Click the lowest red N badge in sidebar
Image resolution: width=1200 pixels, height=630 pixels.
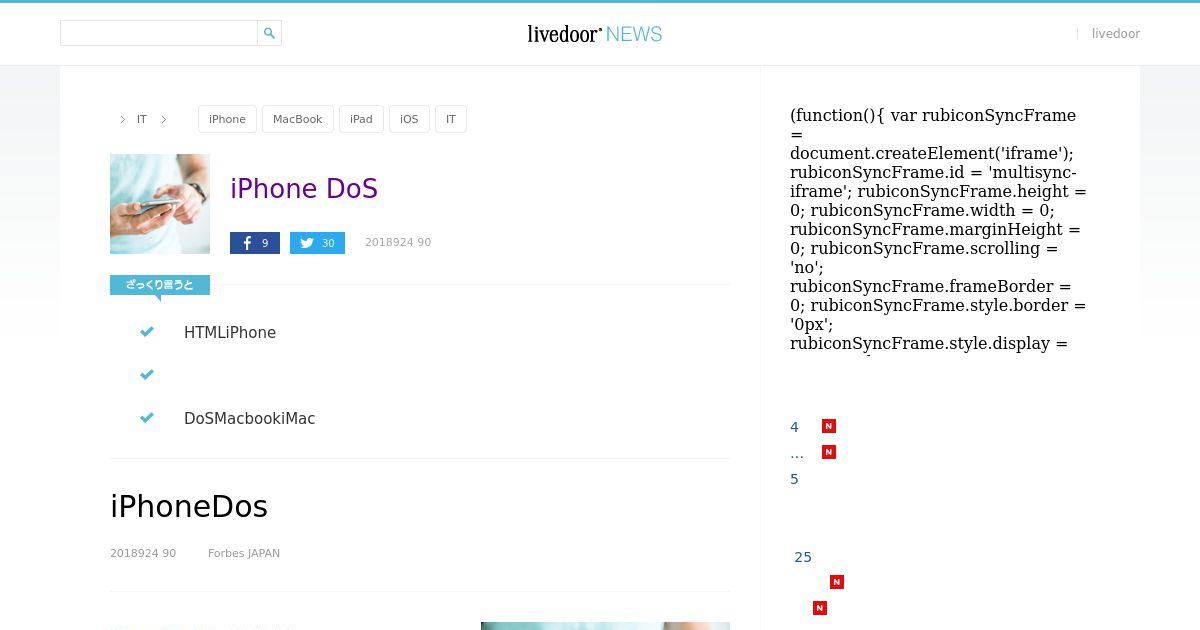[x=820, y=608]
